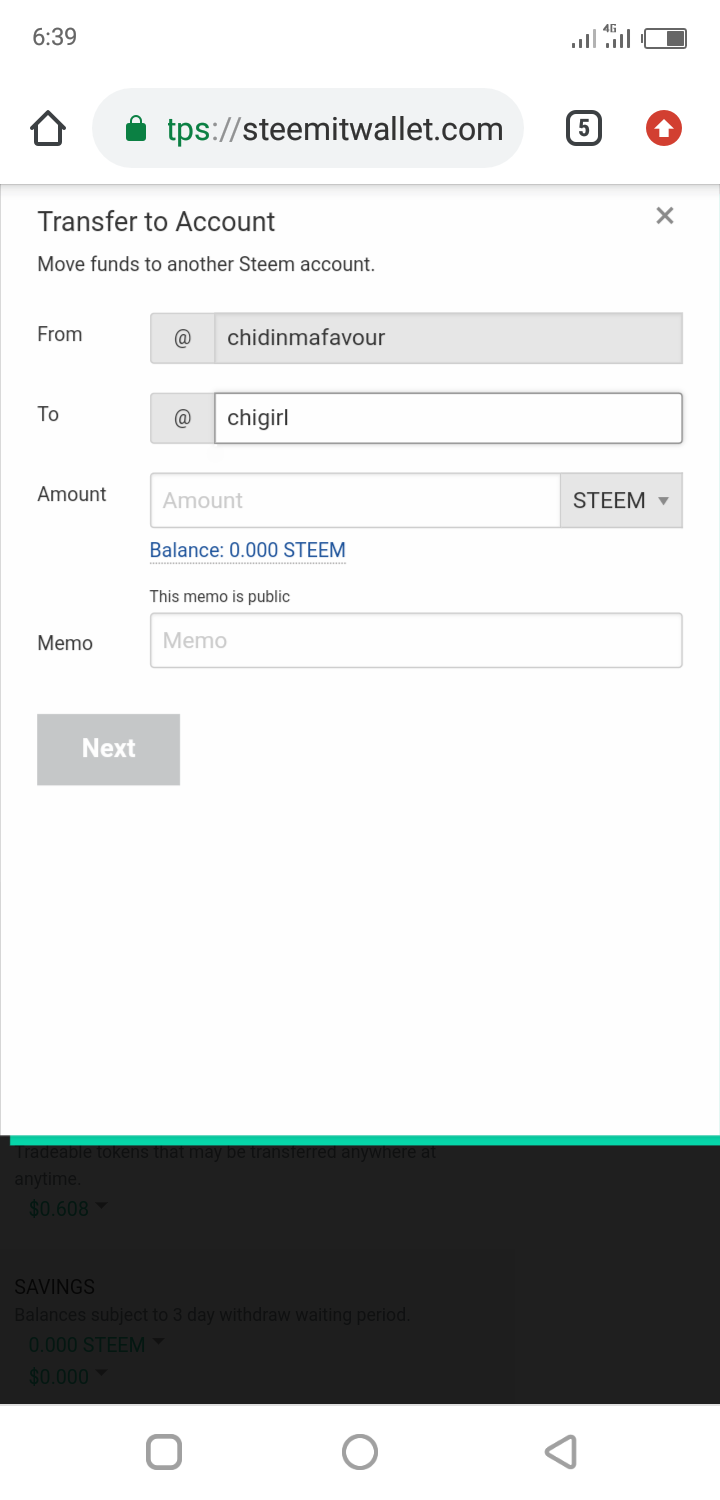720x1500 pixels.
Task: Click the Balance: 0.000 STEEM link
Action: (x=248, y=550)
